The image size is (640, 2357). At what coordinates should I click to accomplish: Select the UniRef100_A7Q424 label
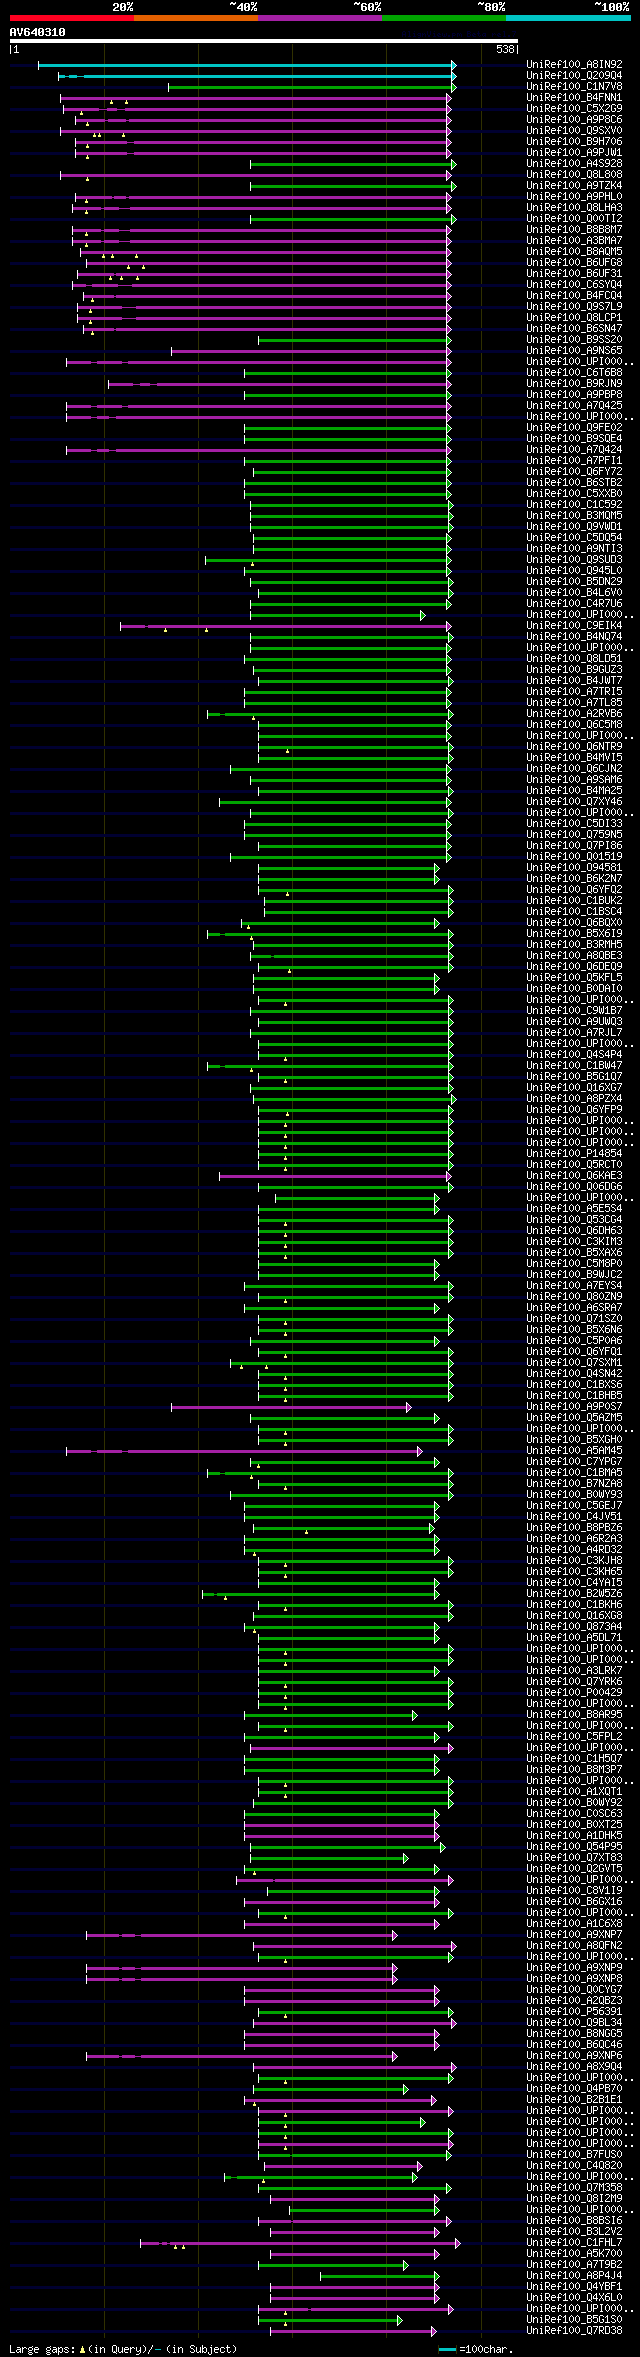point(574,450)
